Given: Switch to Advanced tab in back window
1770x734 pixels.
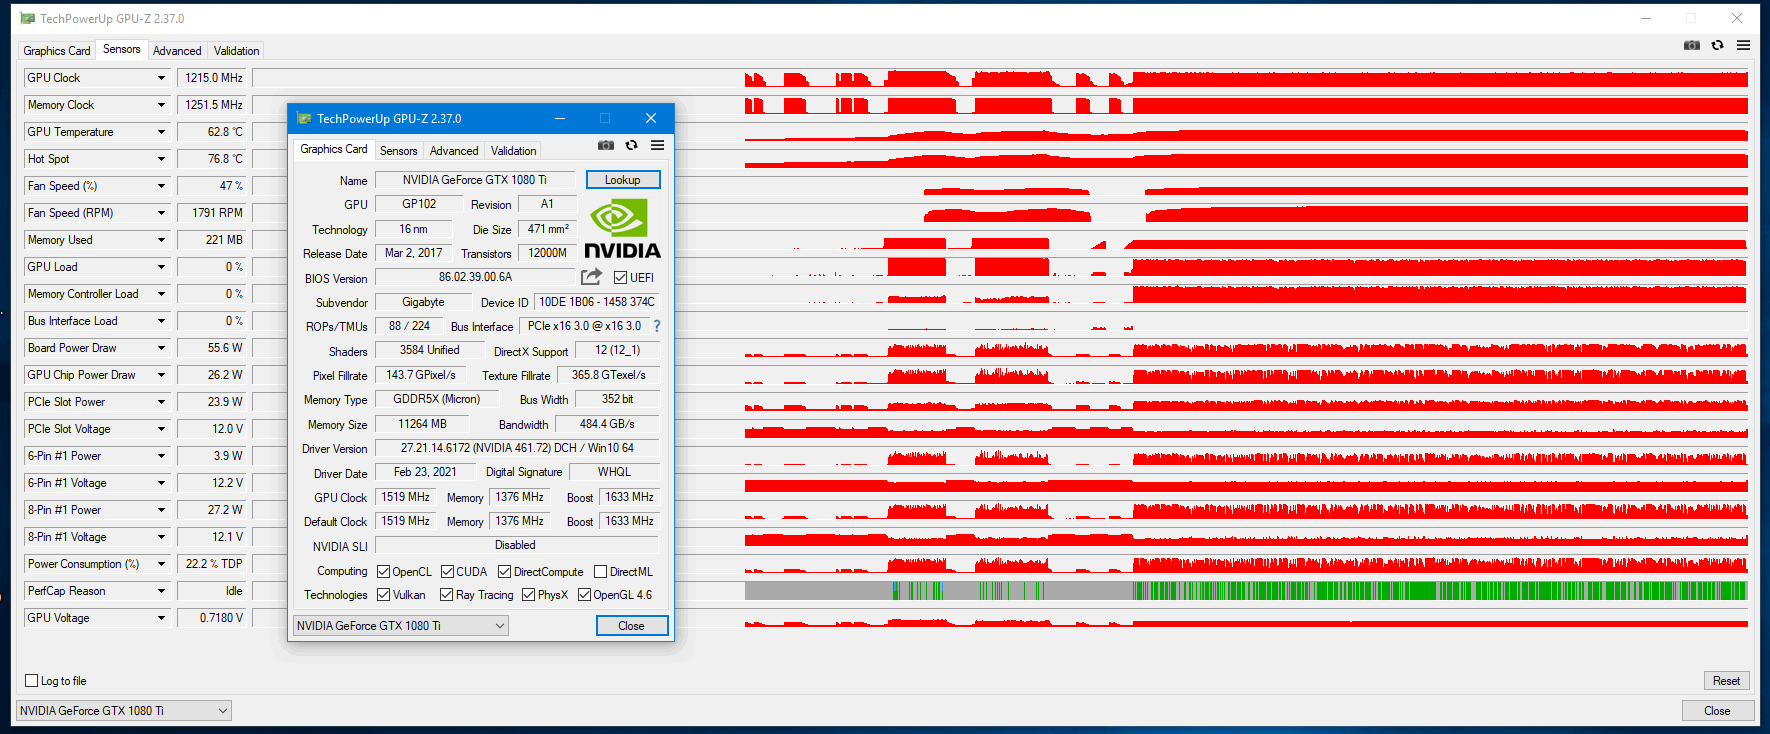Looking at the screenshot, I should click(177, 51).
